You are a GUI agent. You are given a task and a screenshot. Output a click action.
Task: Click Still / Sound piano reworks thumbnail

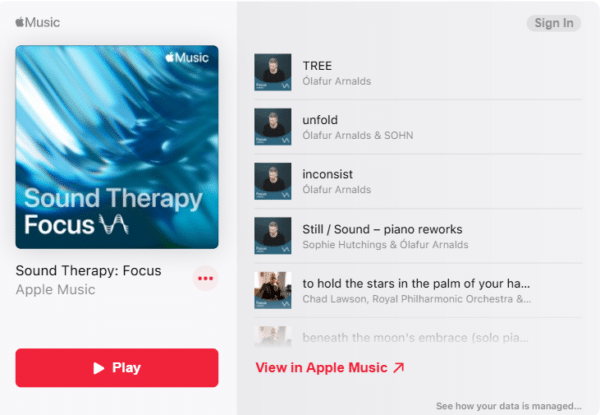point(273,236)
